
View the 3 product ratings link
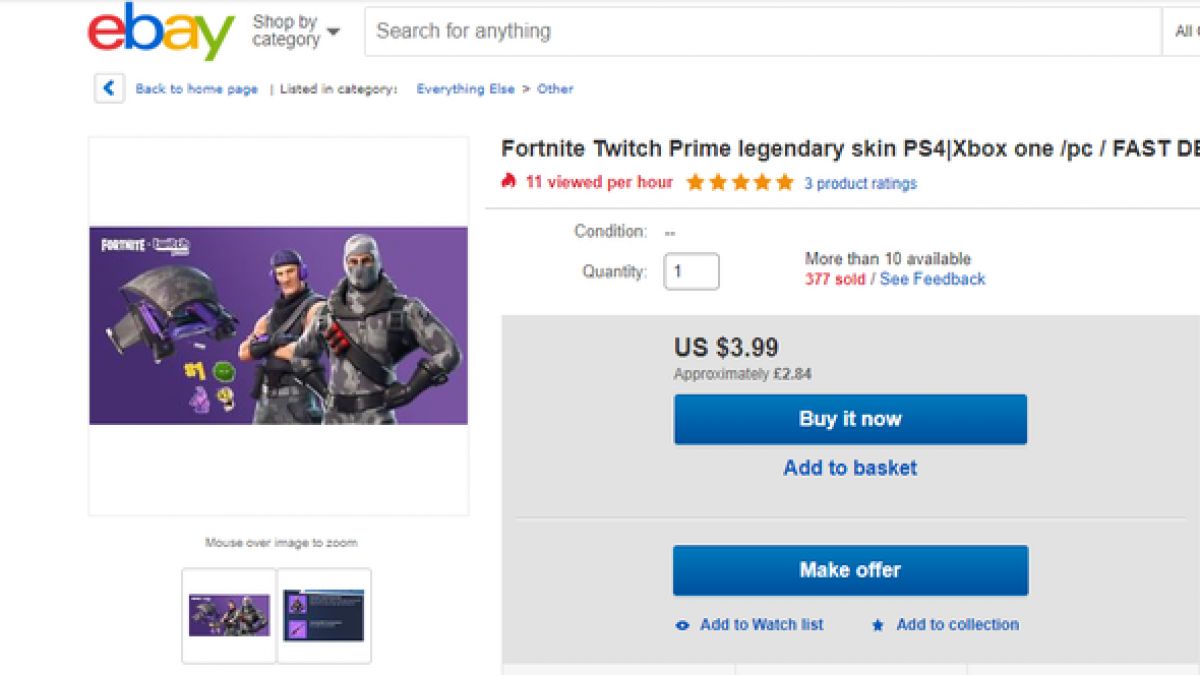[x=860, y=183]
